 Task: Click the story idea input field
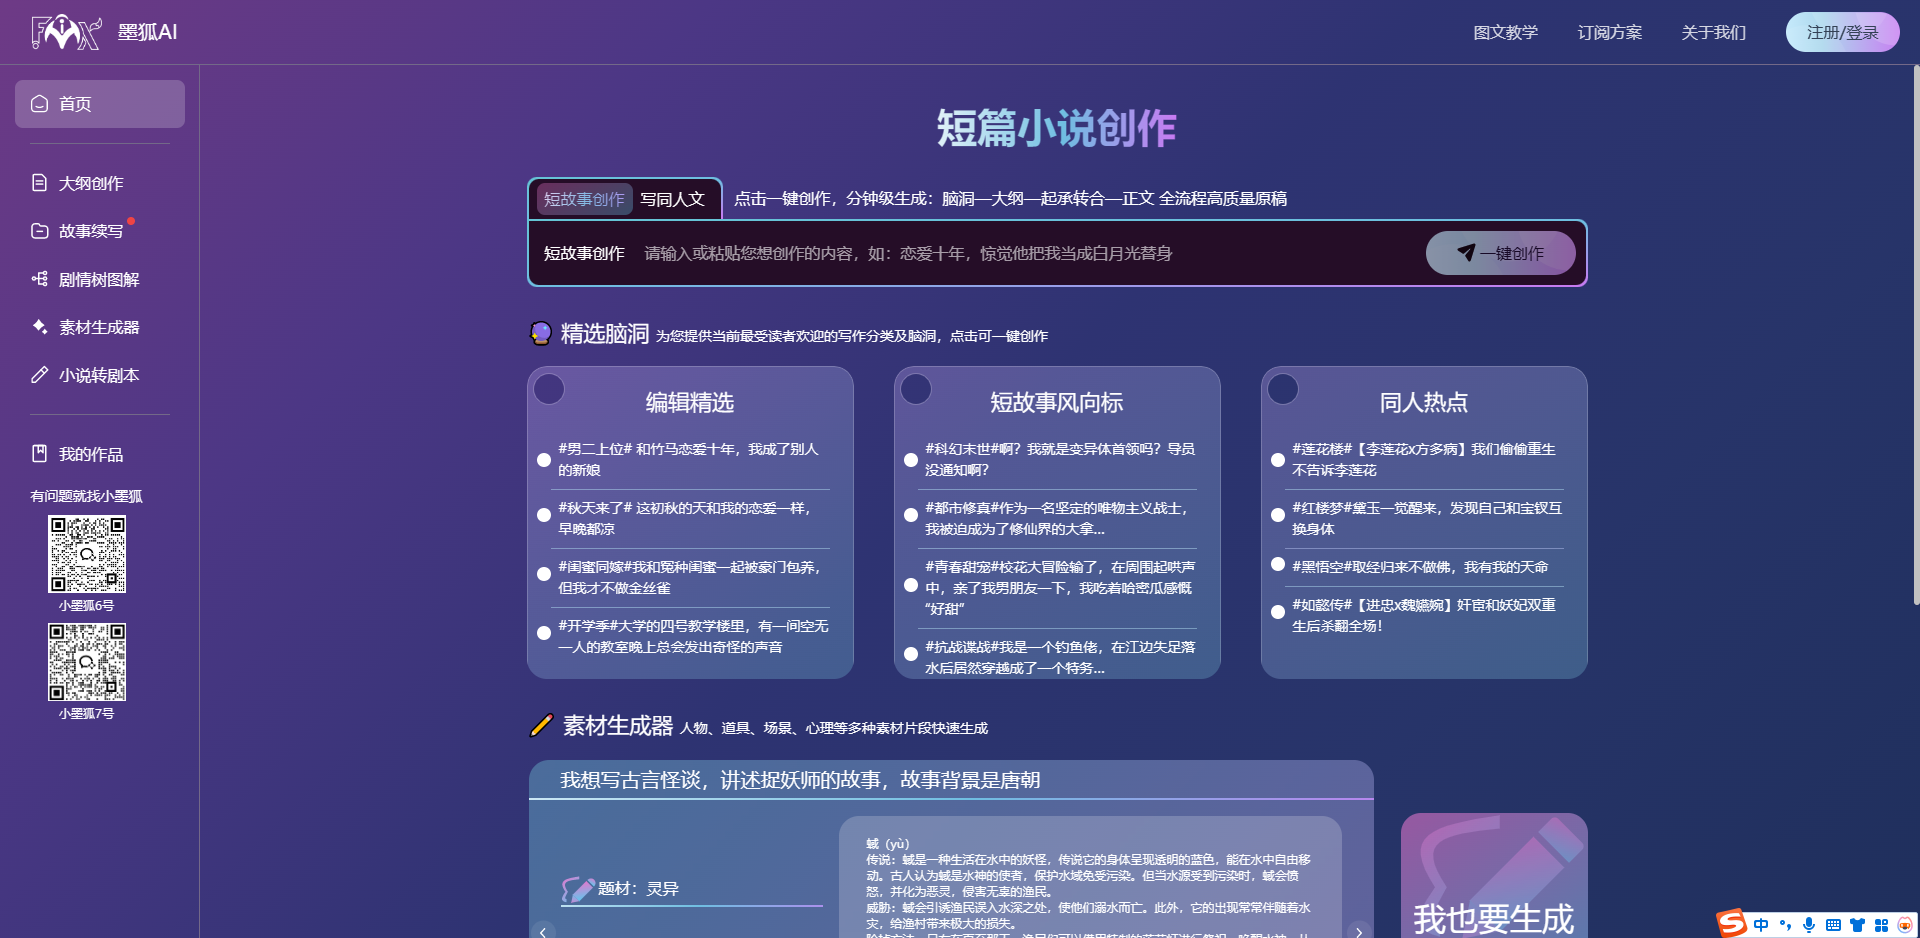(1000, 253)
